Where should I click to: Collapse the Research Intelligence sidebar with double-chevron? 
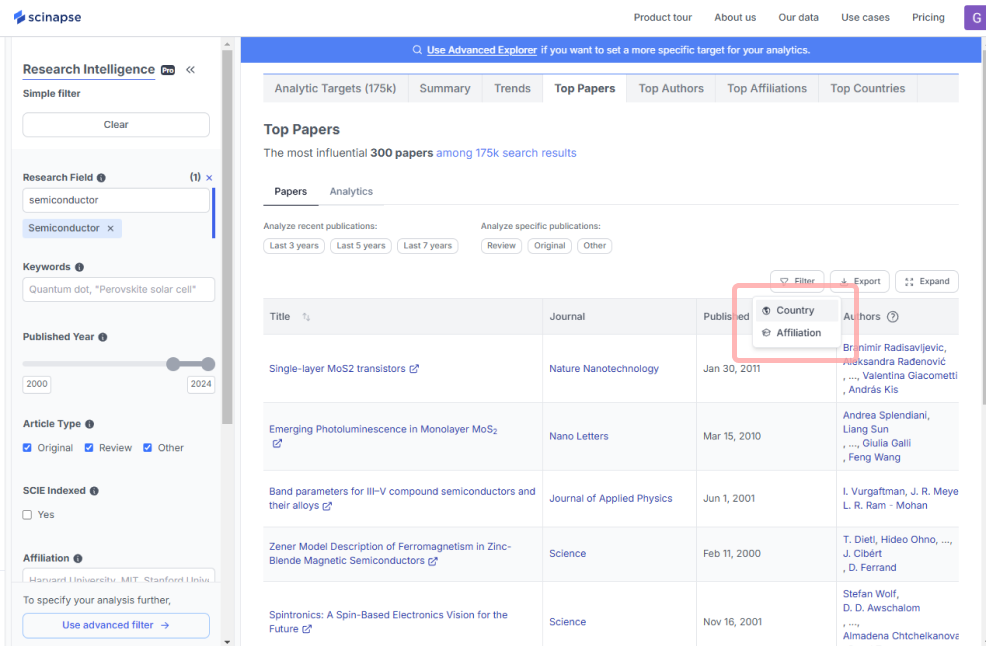pyautogui.click(x=190, y=70)
